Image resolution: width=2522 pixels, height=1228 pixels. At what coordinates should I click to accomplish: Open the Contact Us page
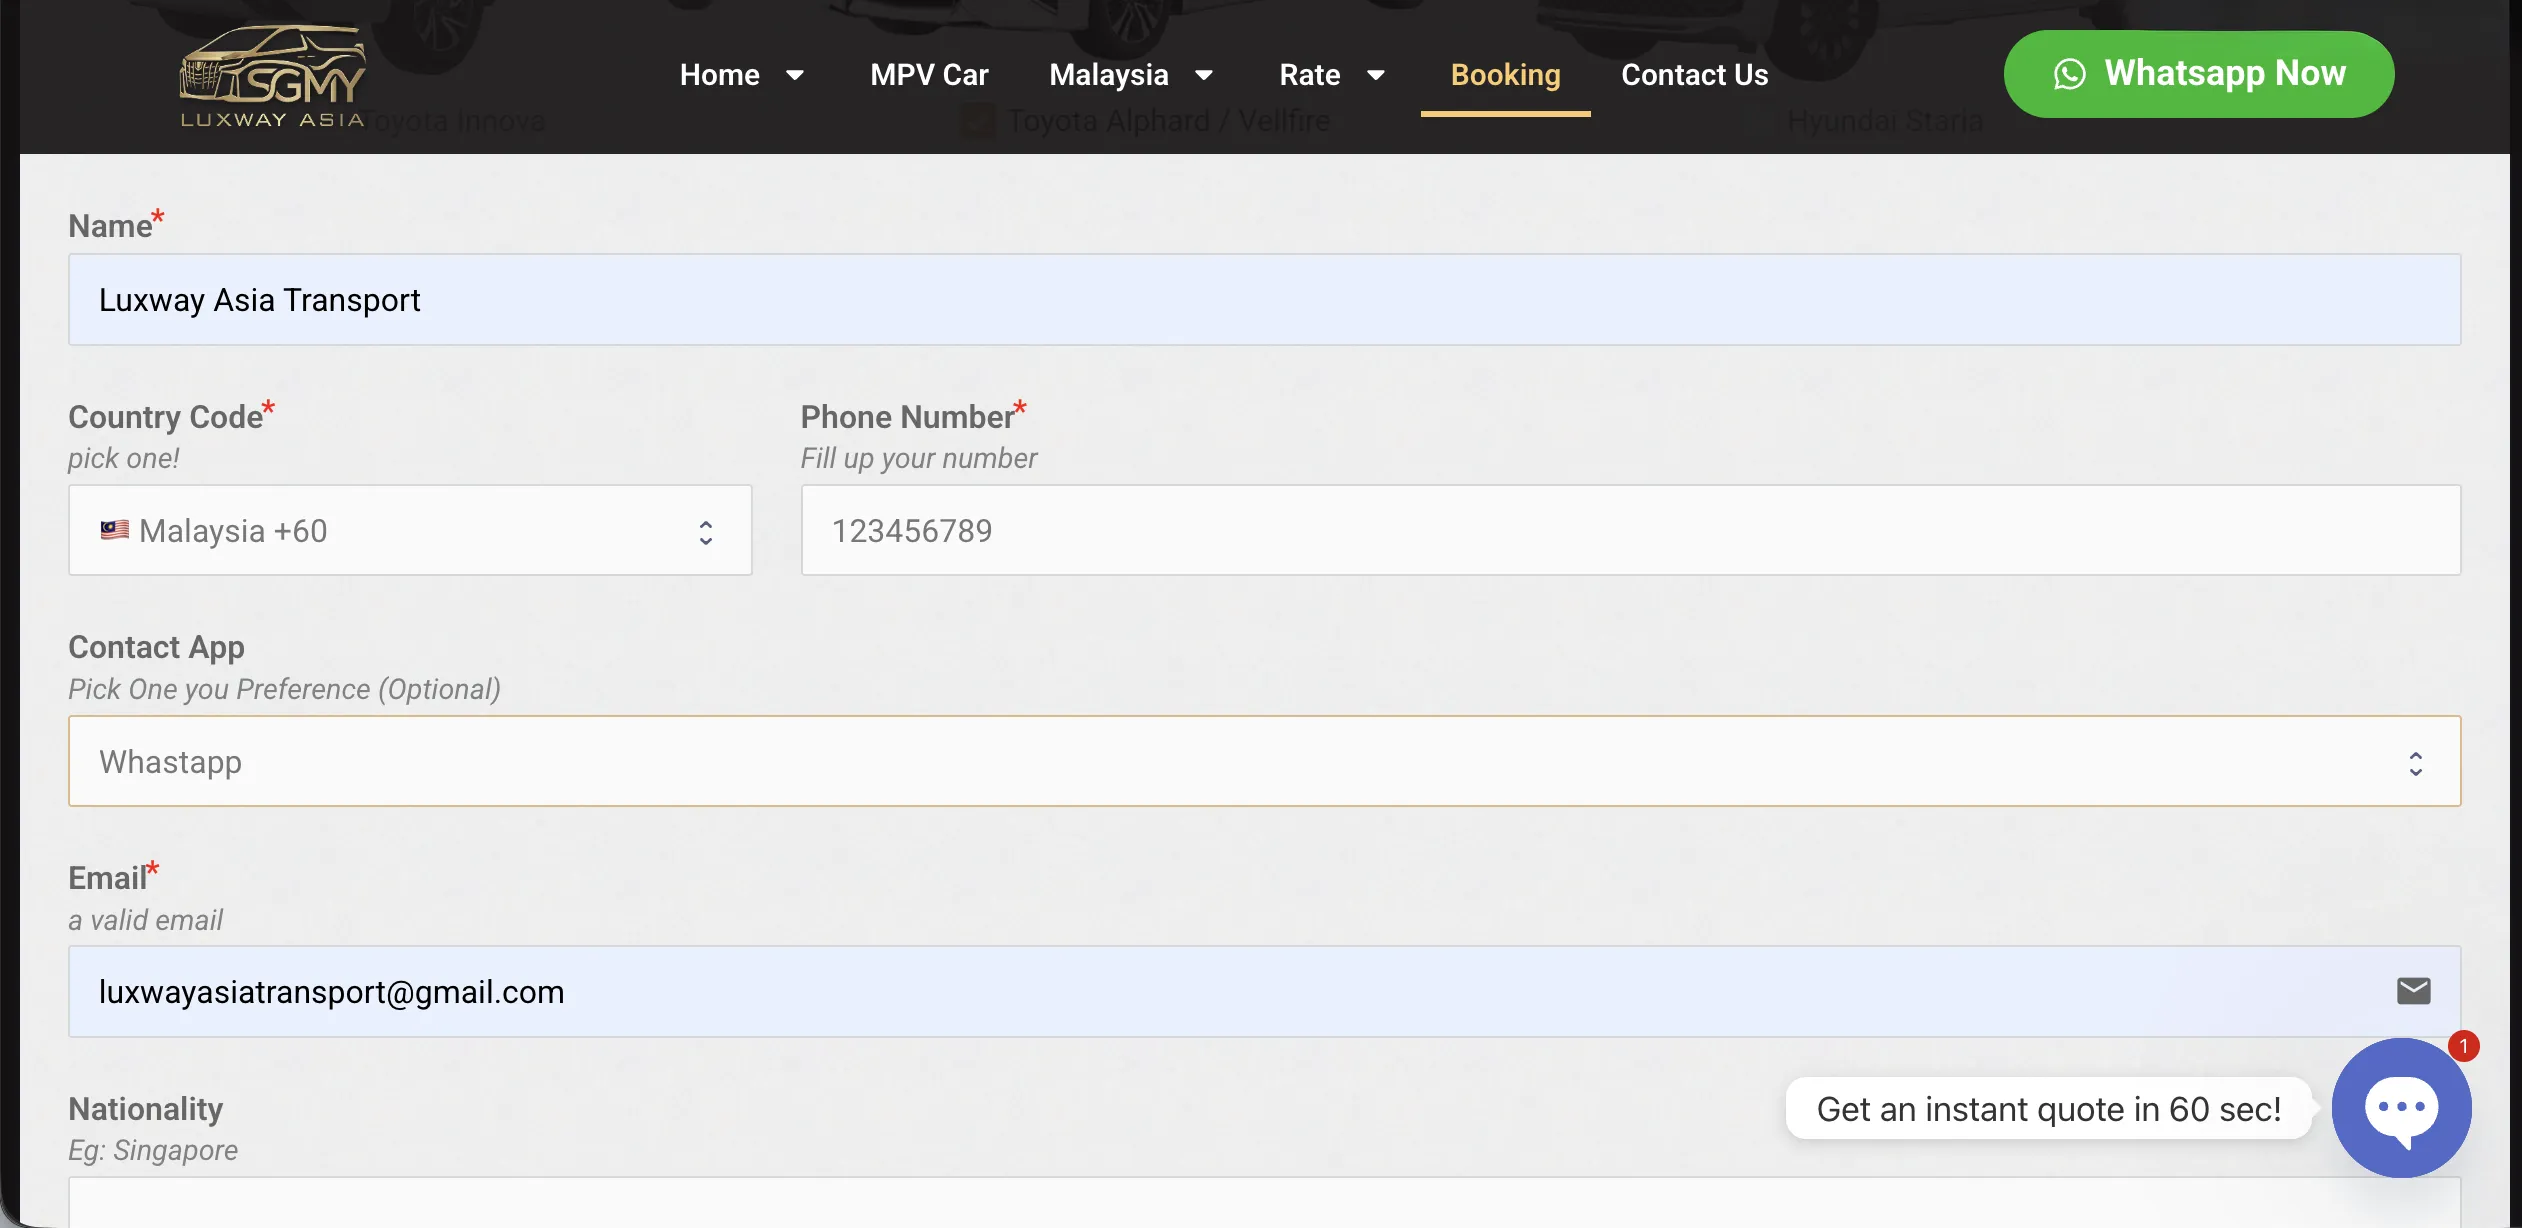coord(1694,75)
